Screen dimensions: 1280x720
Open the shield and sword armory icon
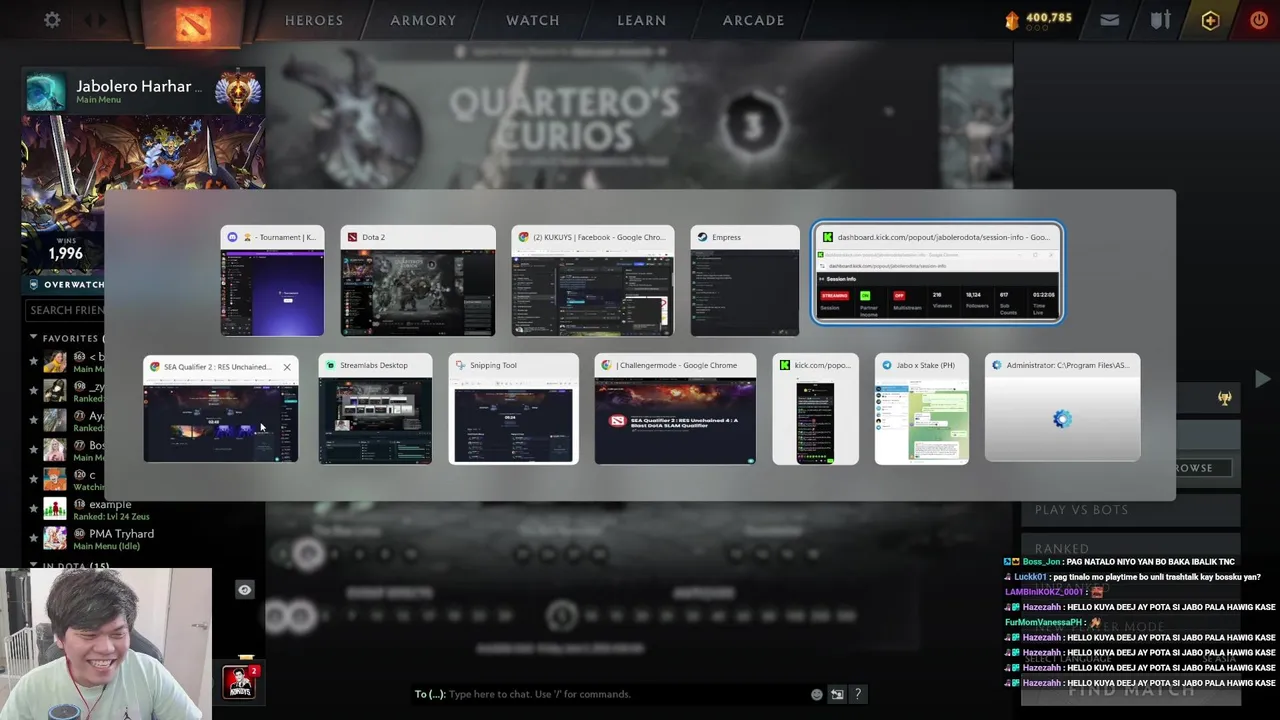[1160, 20]
